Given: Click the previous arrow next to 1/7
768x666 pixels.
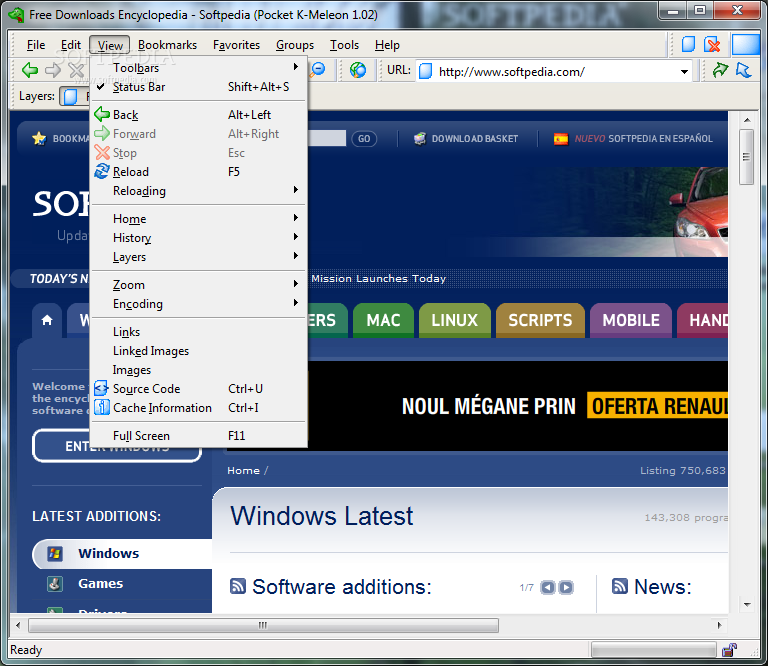Looking at the screenshot, I should 548,587.
